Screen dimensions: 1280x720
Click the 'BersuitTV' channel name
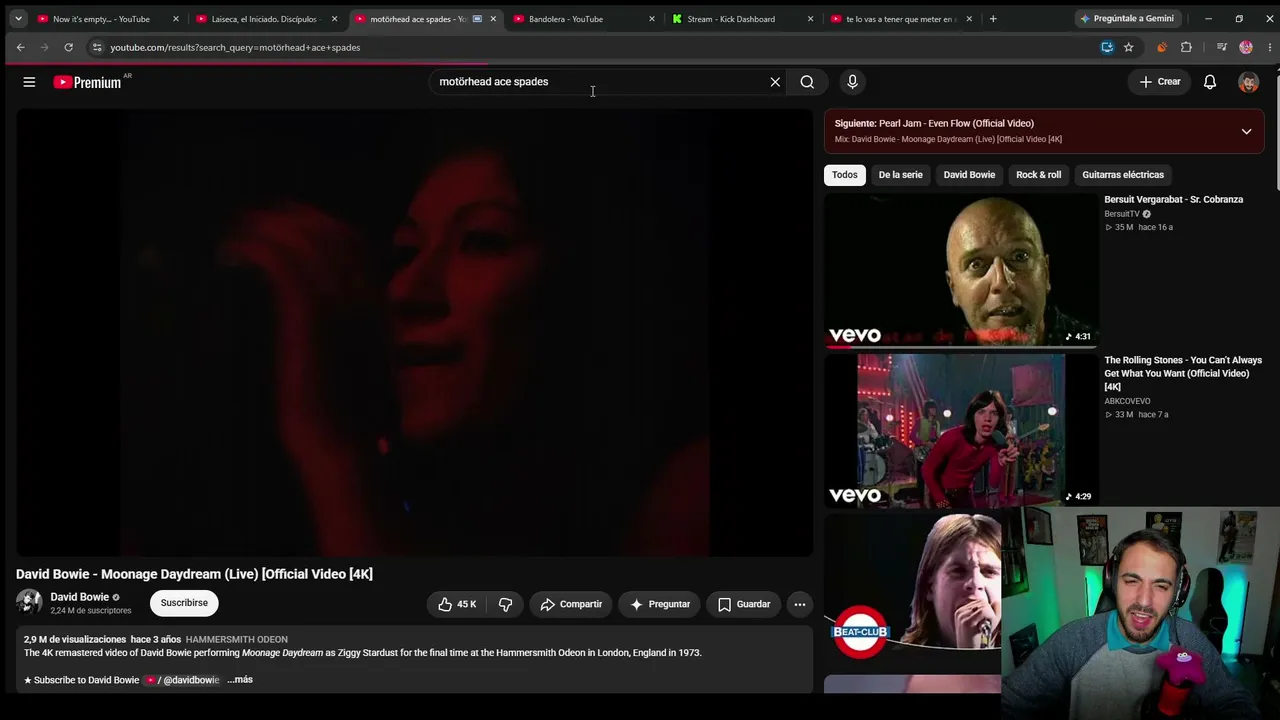coord(1122,214)
